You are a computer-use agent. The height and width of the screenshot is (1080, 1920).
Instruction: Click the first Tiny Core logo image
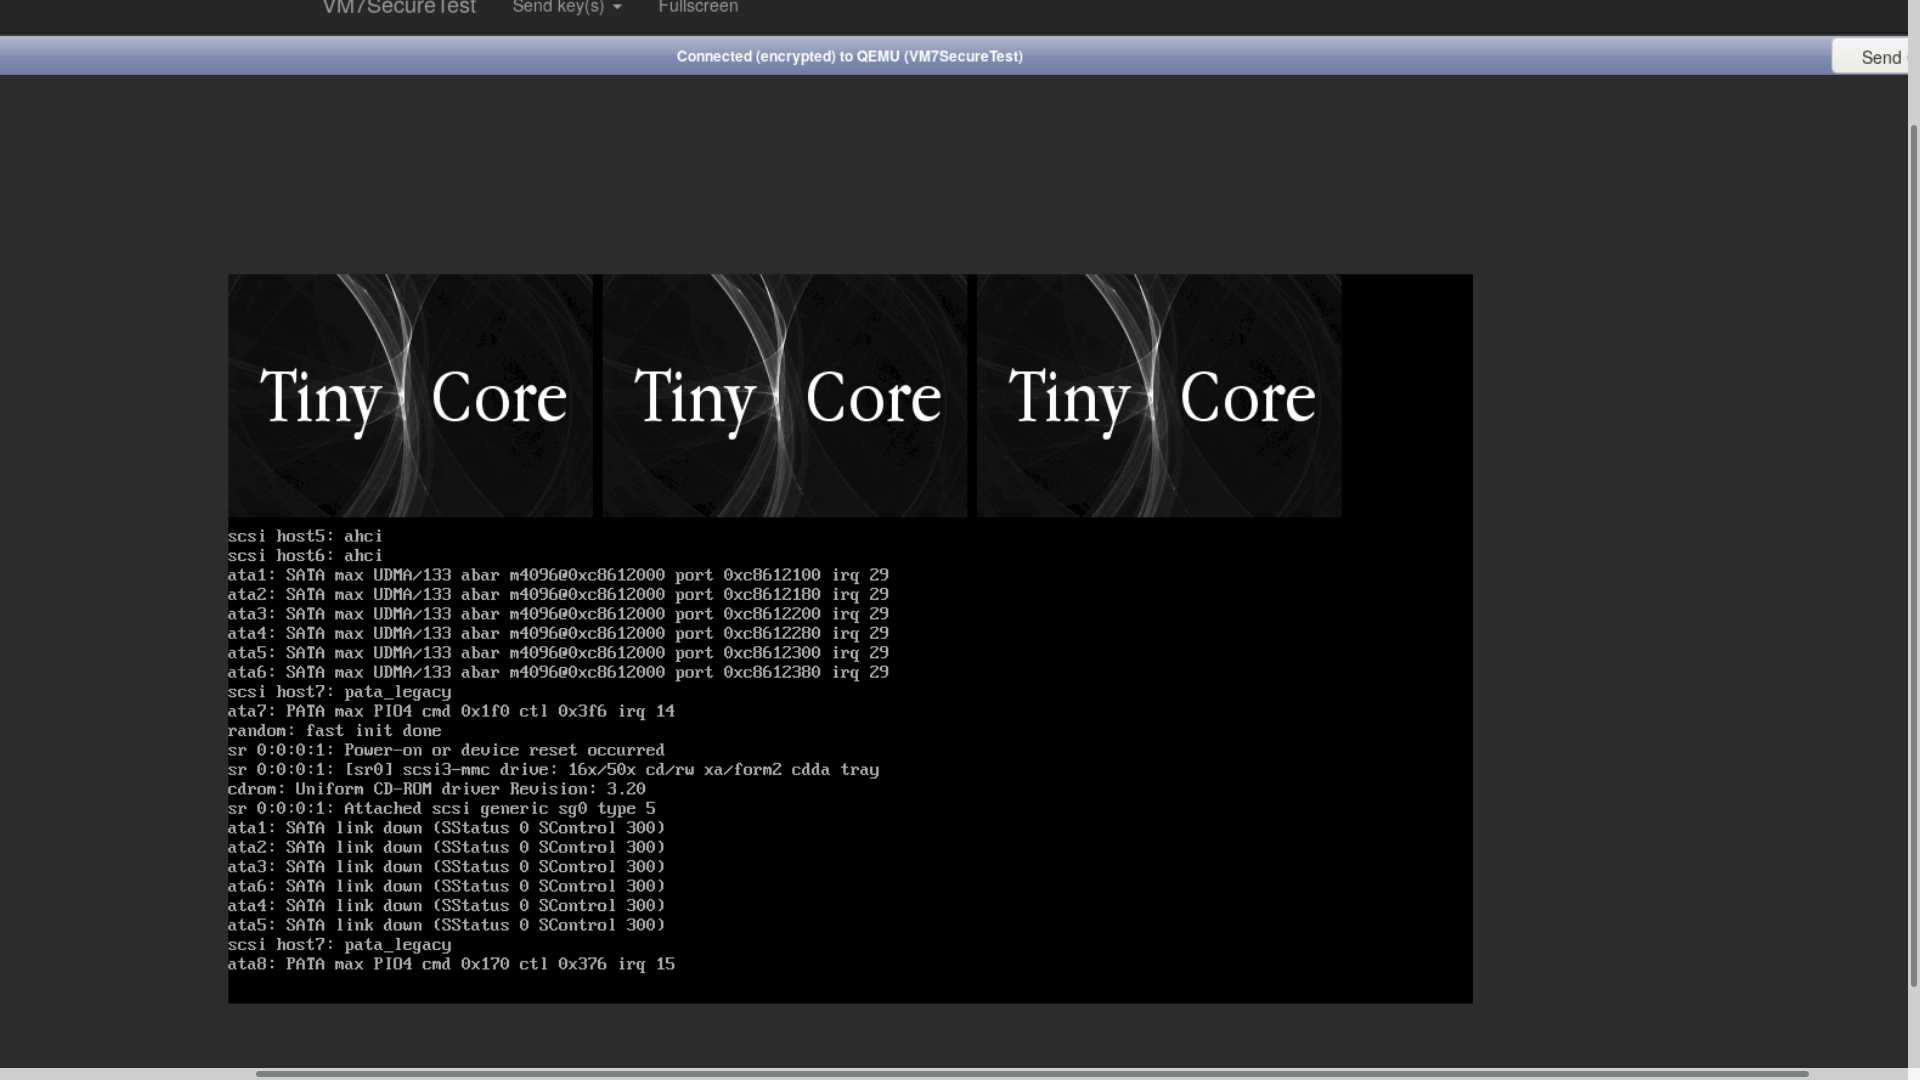point(410,396)
